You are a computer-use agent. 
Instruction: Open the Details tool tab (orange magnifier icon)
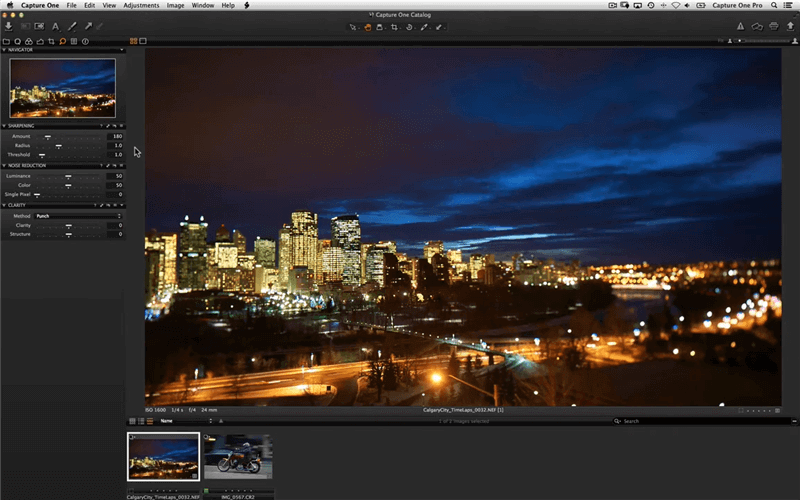pyautogui.click(x=63, y=41)
